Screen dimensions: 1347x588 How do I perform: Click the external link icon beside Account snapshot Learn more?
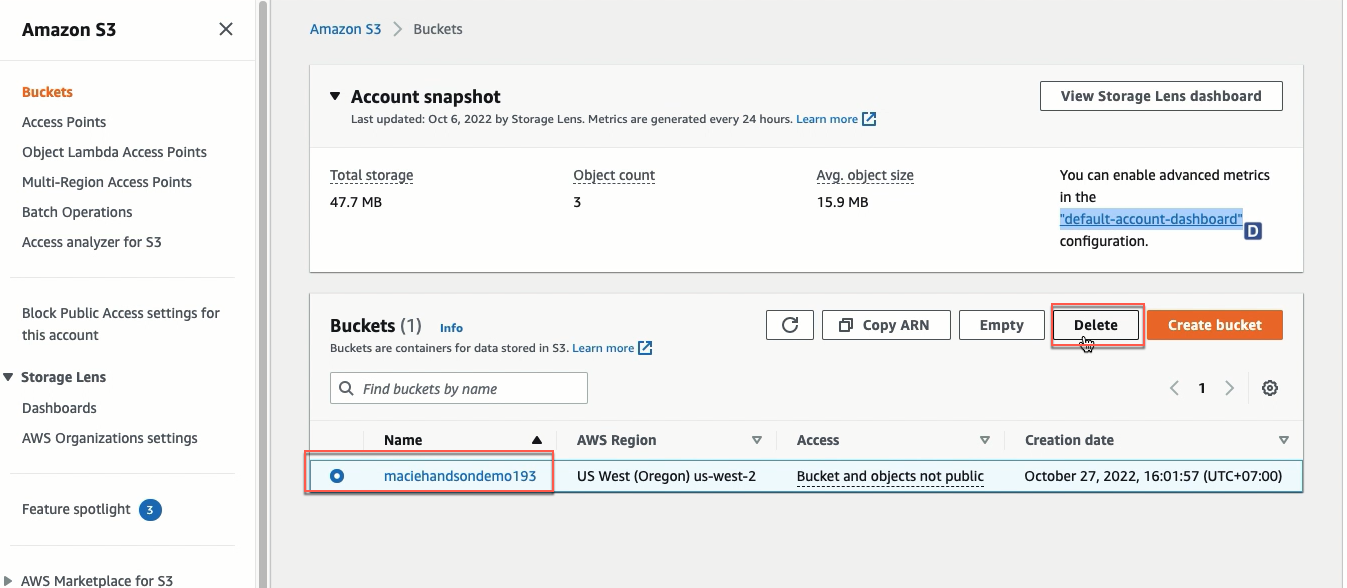869,119
